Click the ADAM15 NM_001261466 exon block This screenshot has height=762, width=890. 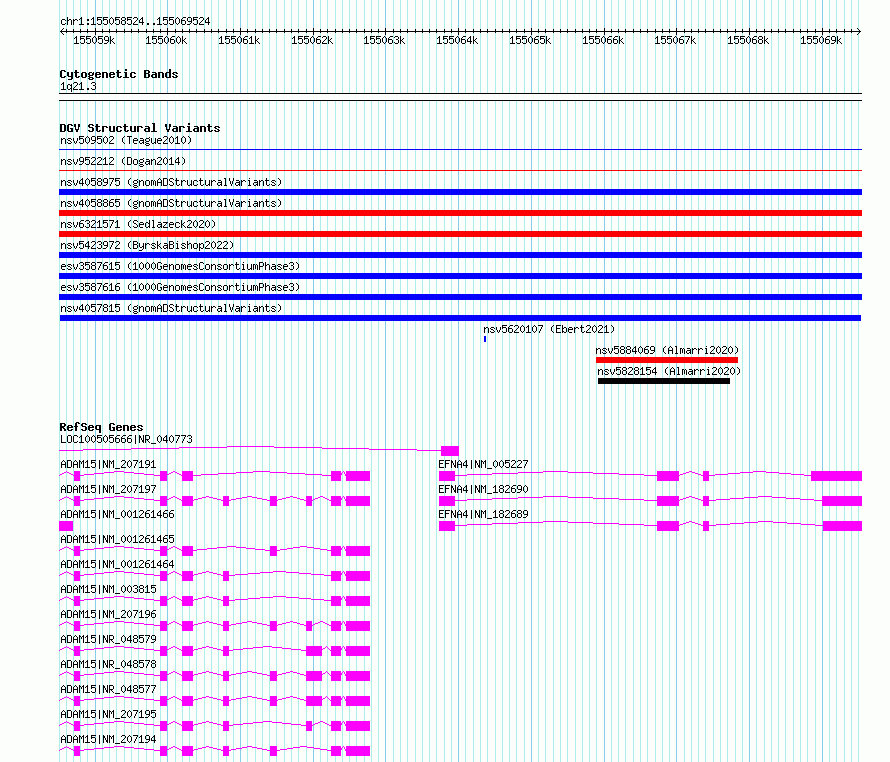pos(66,526)
